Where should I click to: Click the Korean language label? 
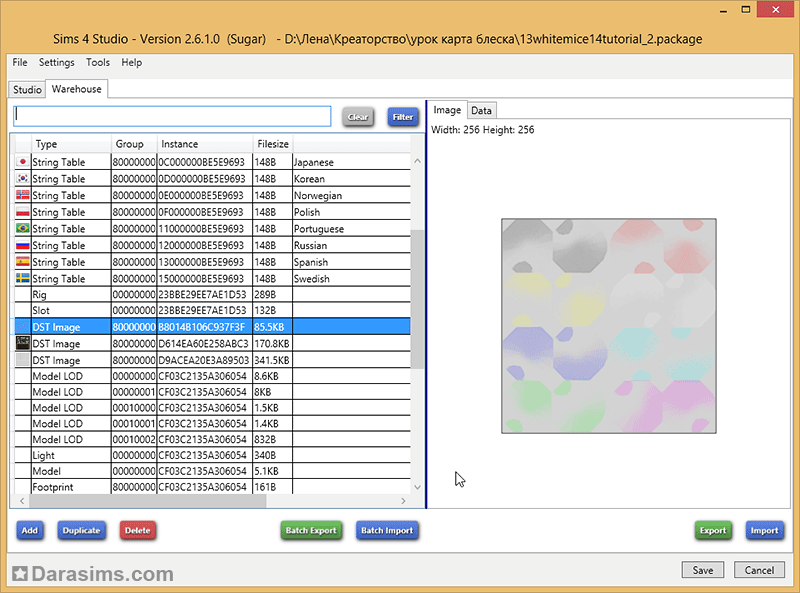[x=309, y=179]
